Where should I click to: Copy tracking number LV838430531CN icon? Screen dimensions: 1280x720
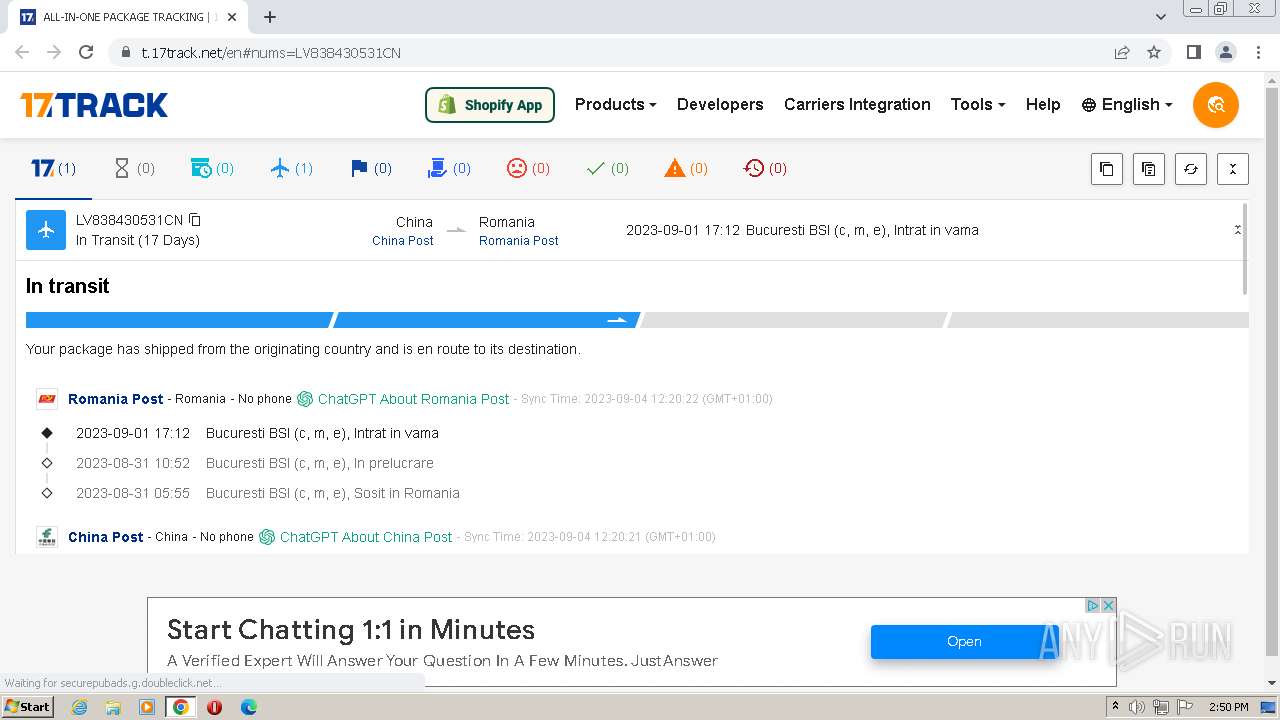point(195,220)
